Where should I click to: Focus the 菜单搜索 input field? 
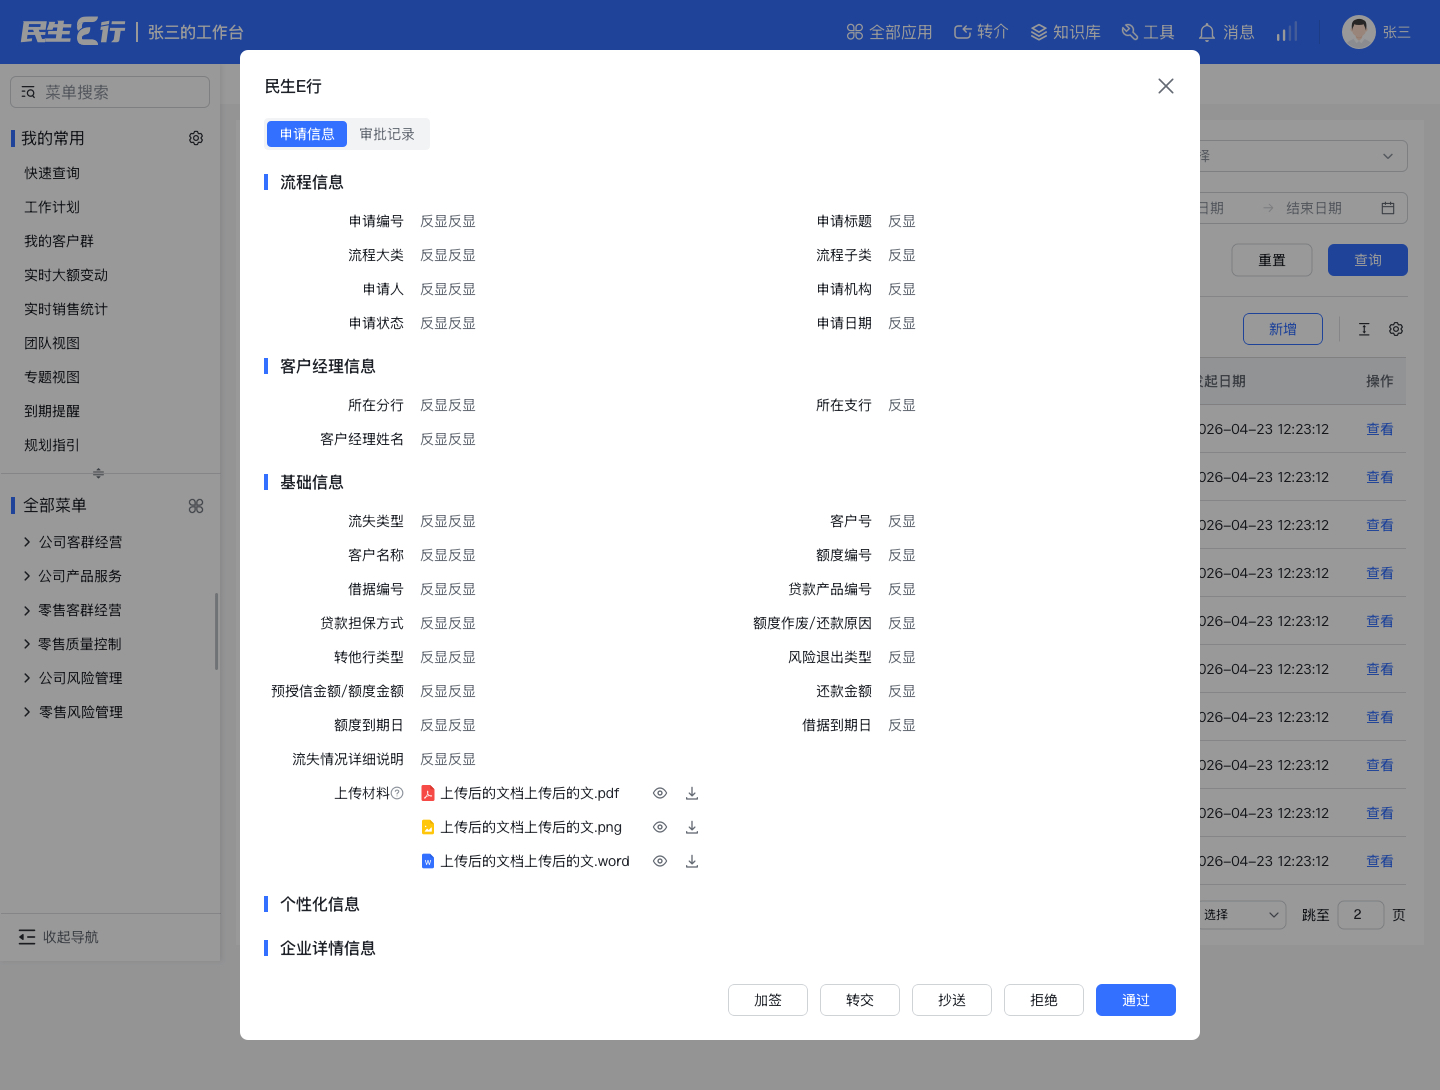(x=110, y=92)
